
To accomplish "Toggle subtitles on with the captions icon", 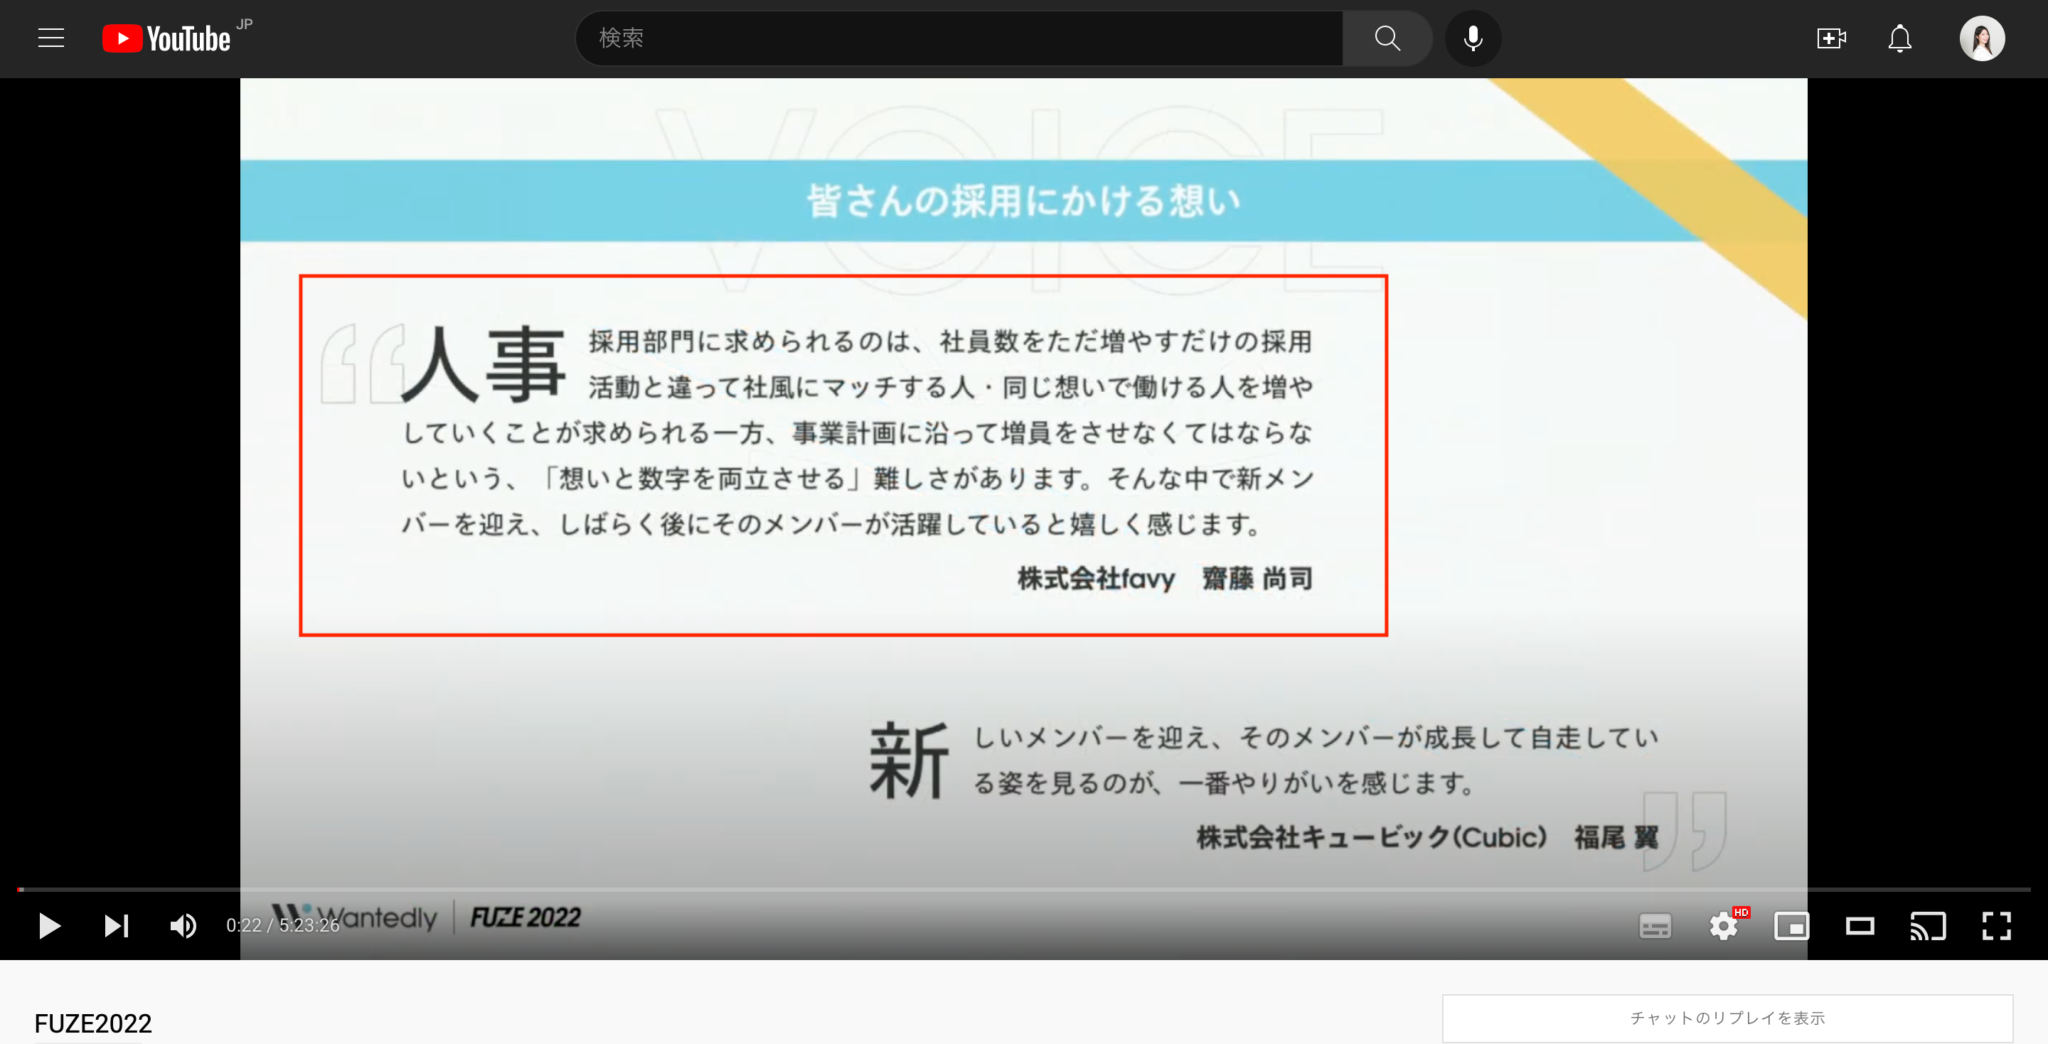I will coord(1657,927).
